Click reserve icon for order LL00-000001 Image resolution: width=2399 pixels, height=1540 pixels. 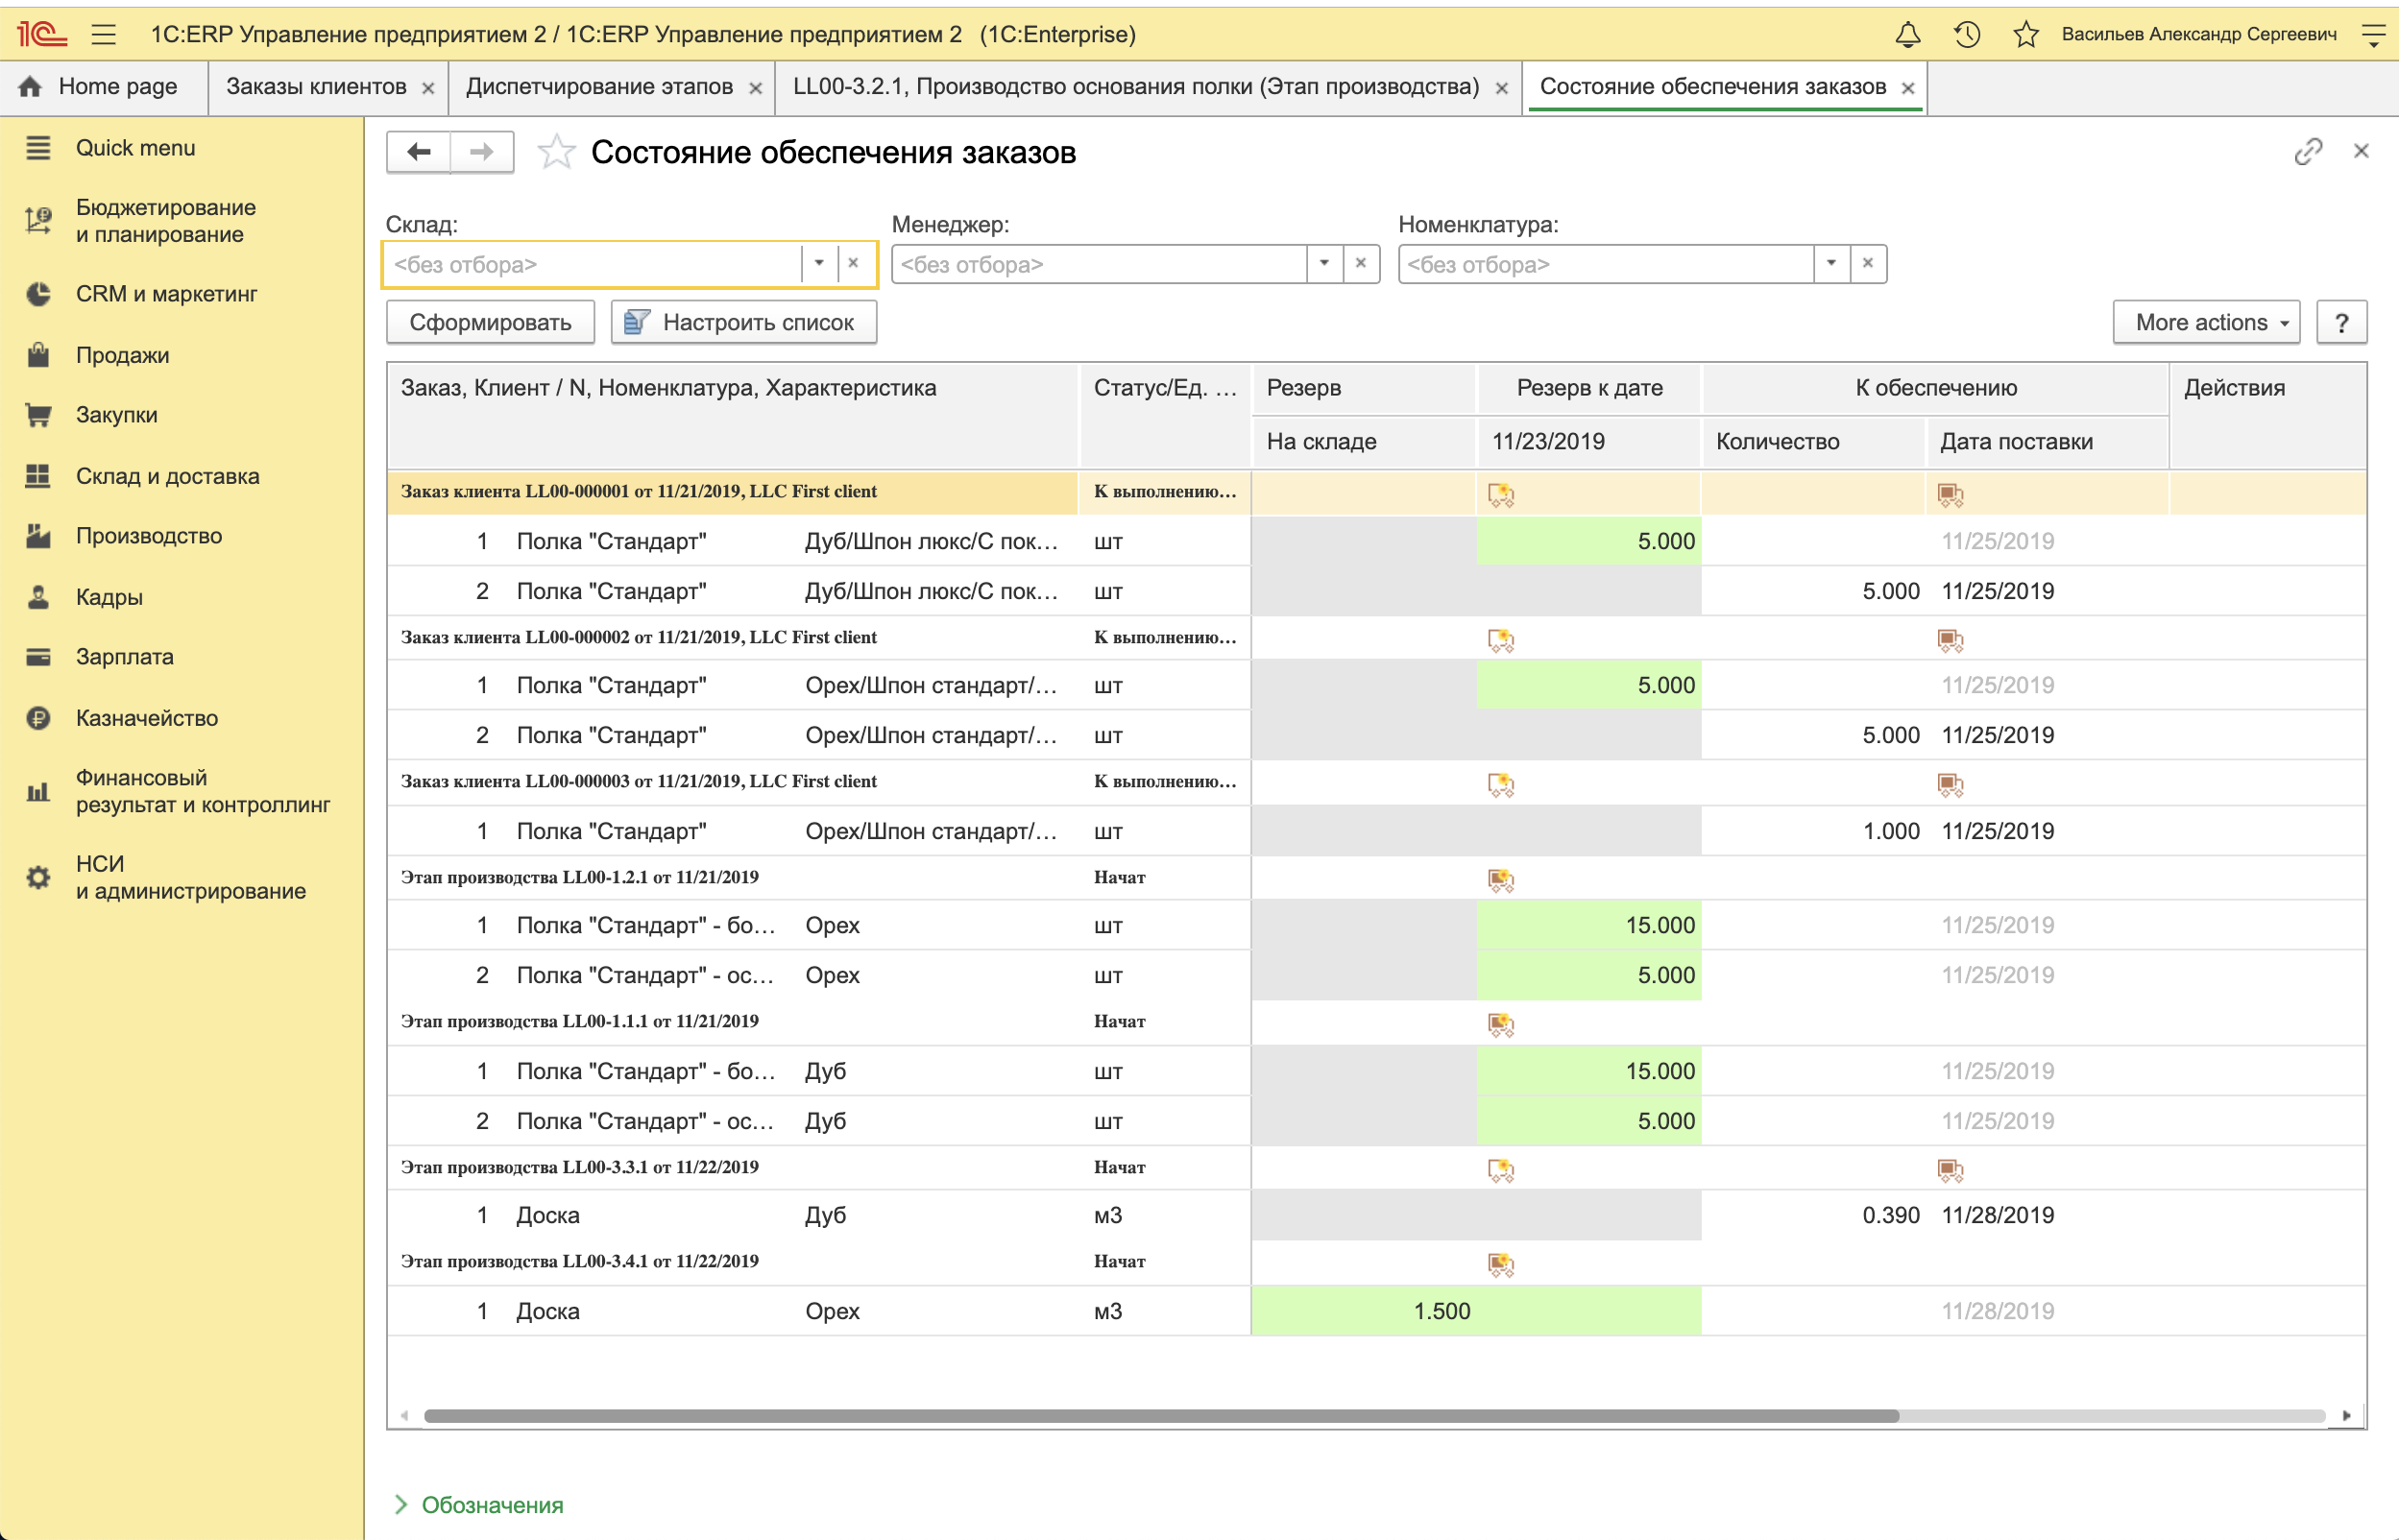1500,494
